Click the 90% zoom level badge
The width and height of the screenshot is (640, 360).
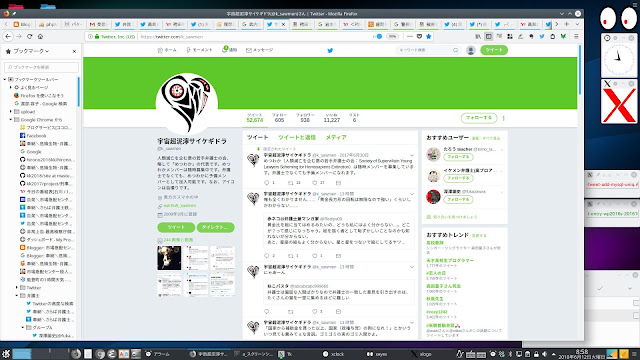(393, 36)
